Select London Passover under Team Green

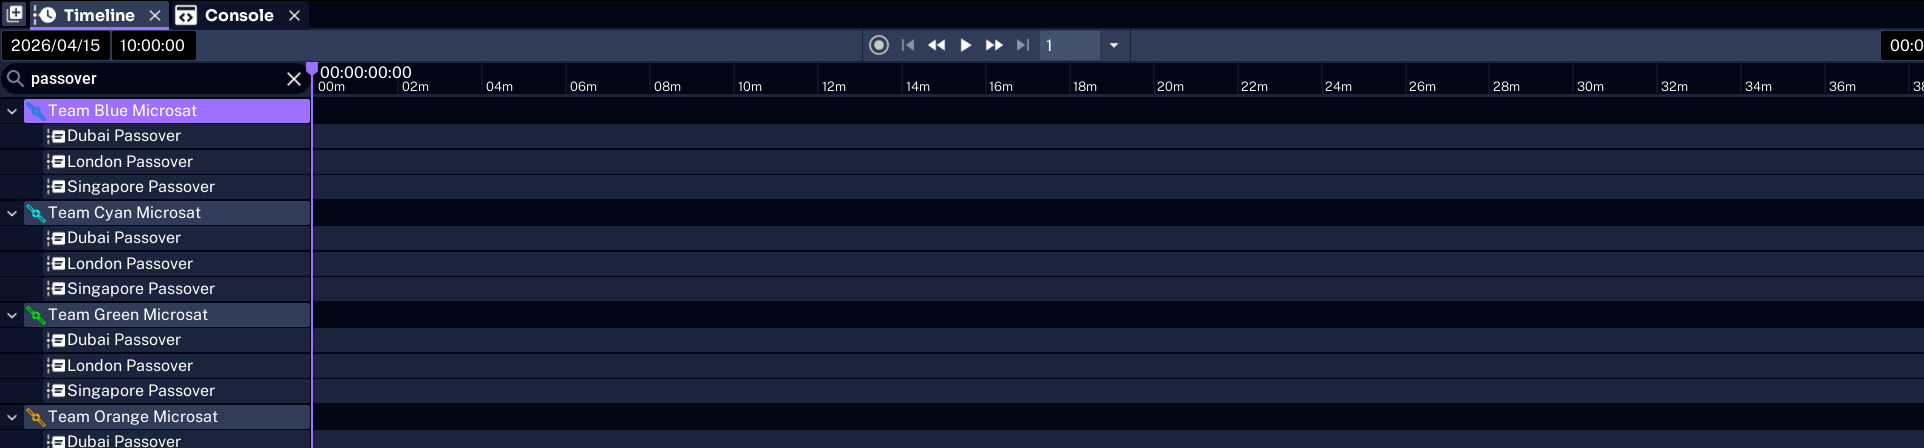(177, 366)
